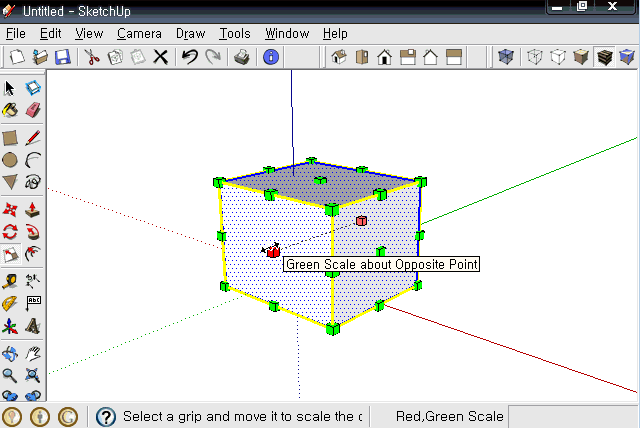Viewport: 640px width, 428px height.
Task: Choose the Rotate tool
Action: pyautogui.click(x=10, y=232)
